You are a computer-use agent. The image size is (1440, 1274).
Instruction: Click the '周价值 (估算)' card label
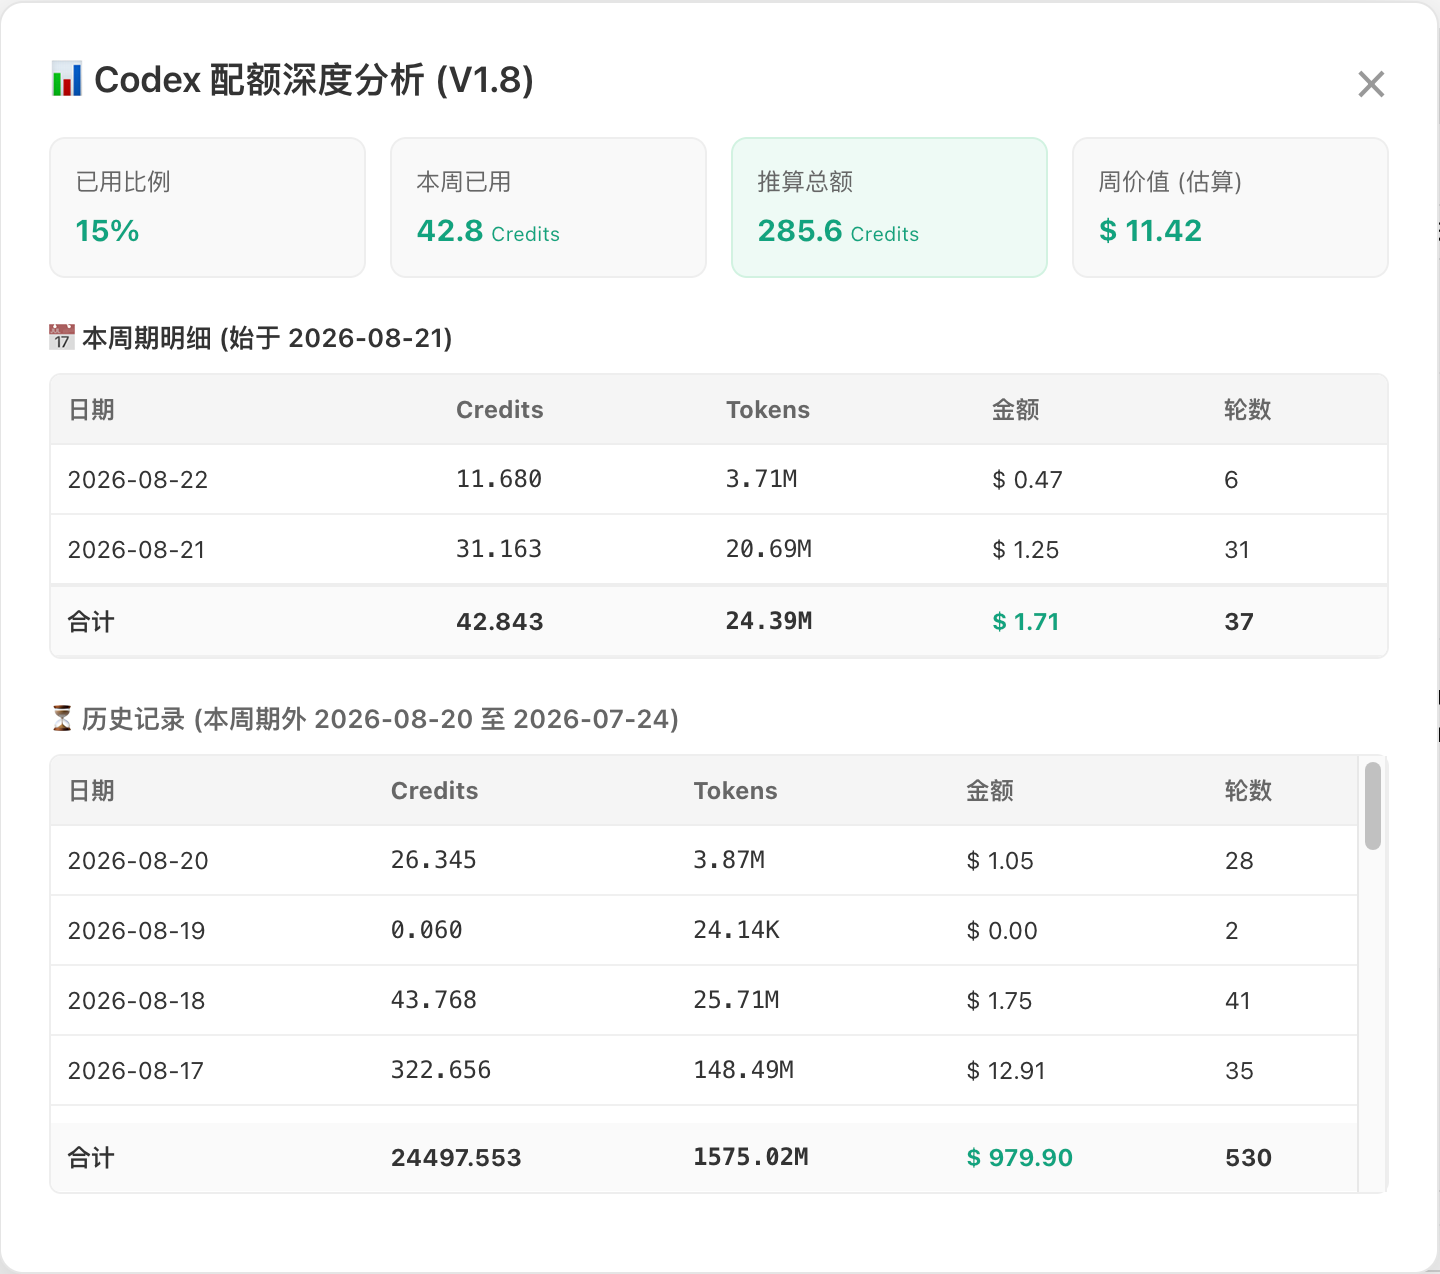click(x=1170, y=182)
